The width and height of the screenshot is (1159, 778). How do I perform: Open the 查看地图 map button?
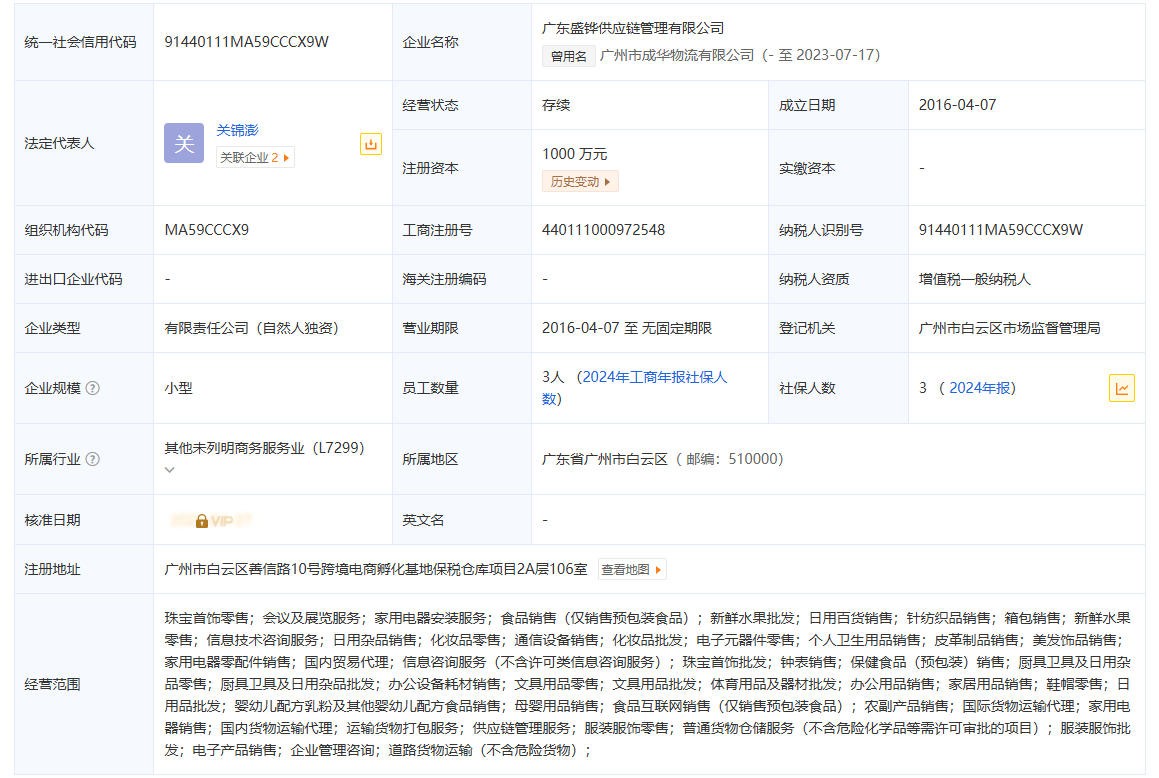[631, 569]
